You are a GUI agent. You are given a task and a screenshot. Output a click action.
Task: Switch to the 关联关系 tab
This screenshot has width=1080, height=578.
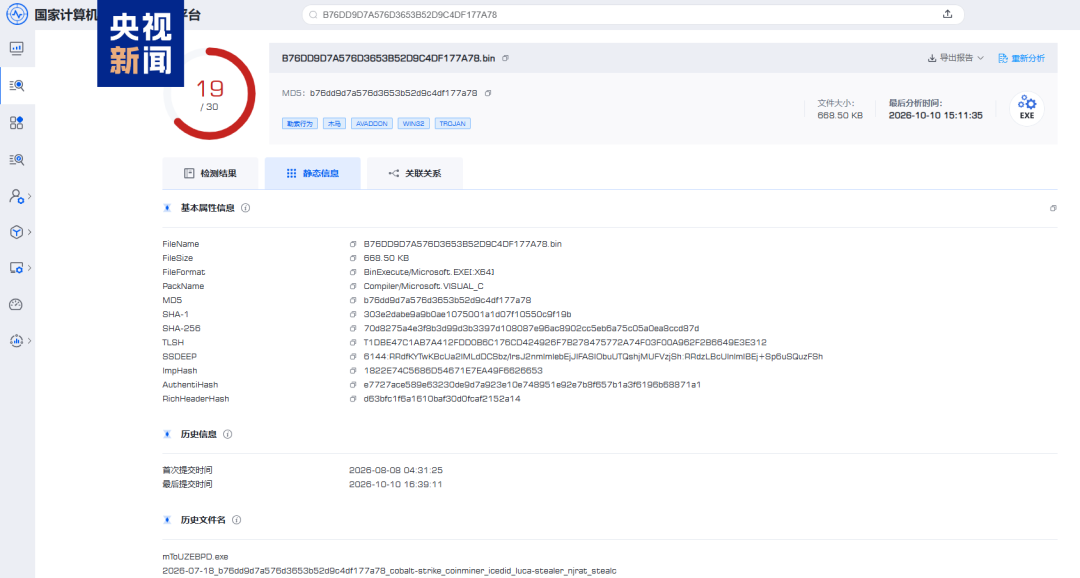click(x=415, y=173)
